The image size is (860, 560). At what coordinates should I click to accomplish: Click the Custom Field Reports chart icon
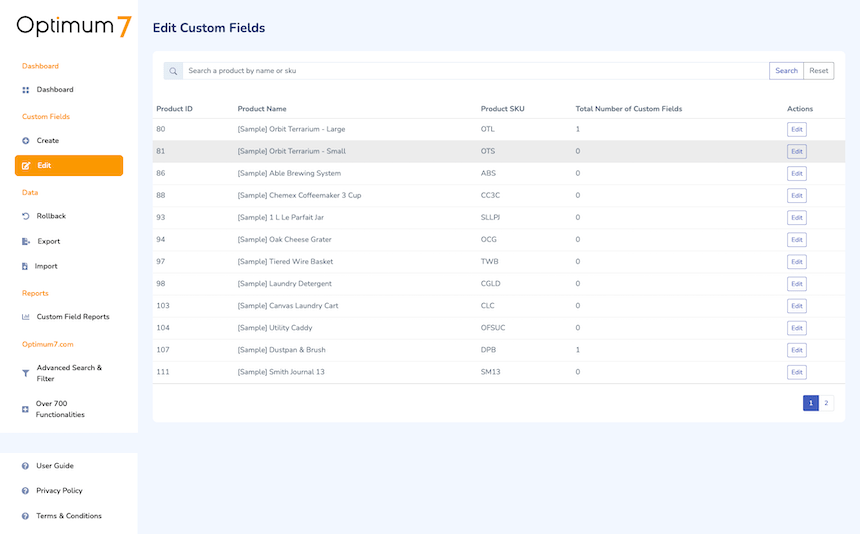click(x=25, y=317)
